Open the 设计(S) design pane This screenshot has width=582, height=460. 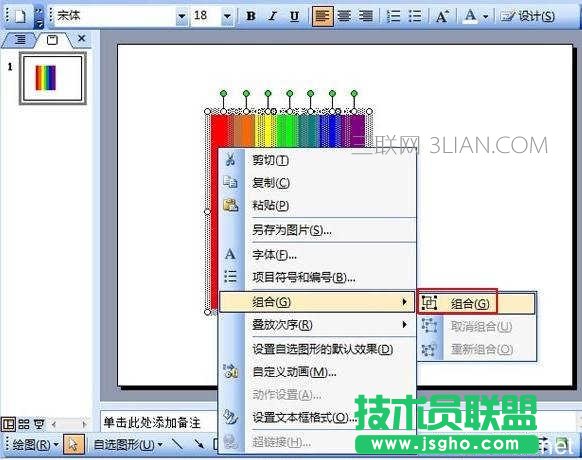[x=527, y=16]
